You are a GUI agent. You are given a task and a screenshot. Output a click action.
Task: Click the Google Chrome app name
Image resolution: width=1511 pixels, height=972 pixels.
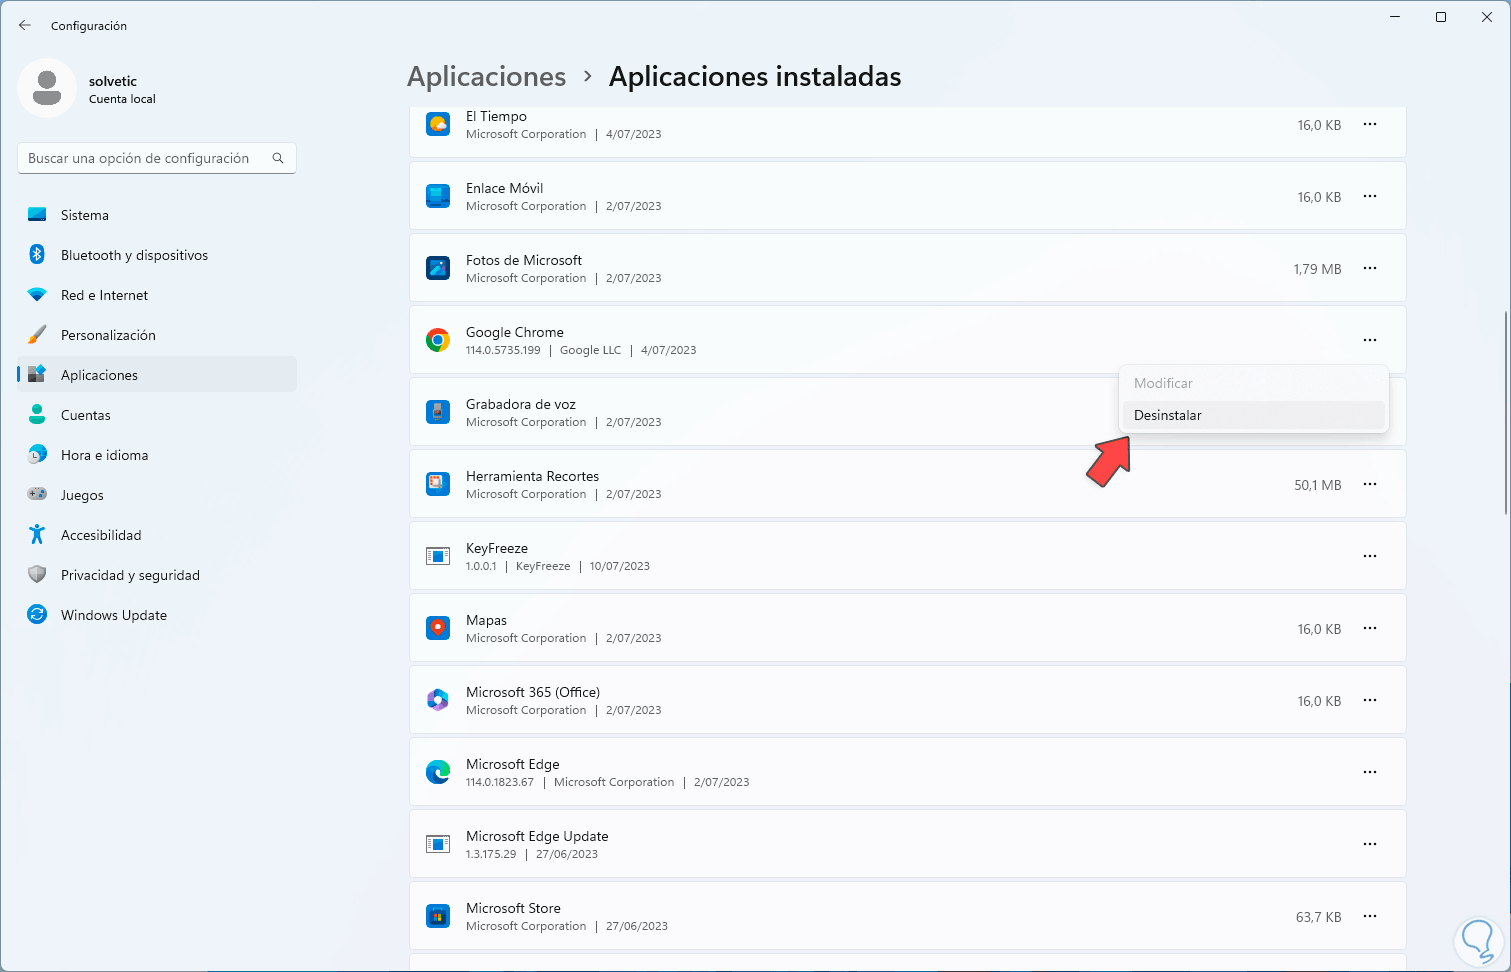[x=515, y=332]
